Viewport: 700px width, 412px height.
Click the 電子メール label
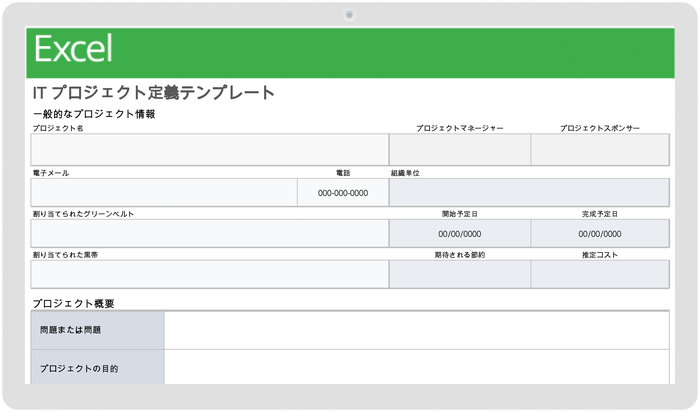click(x=50, y=173)
